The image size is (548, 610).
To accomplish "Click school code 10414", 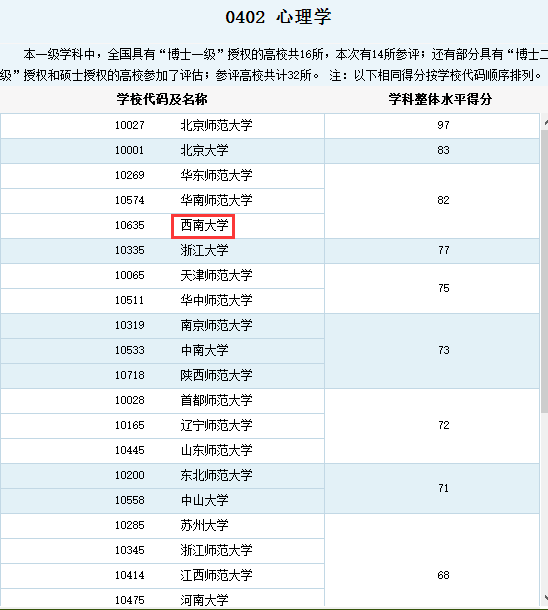I will coord(130,575).
